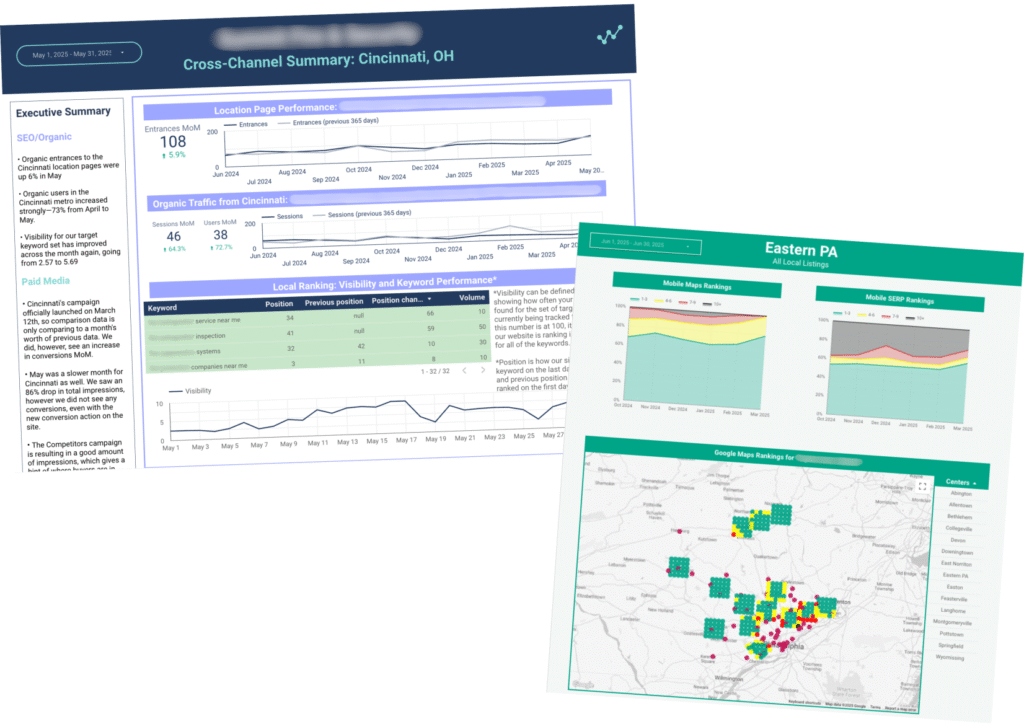This screenshot has width=1024, height=724.
Task: Select Bethlehem in the Centers sidebar
Action: 959,517
